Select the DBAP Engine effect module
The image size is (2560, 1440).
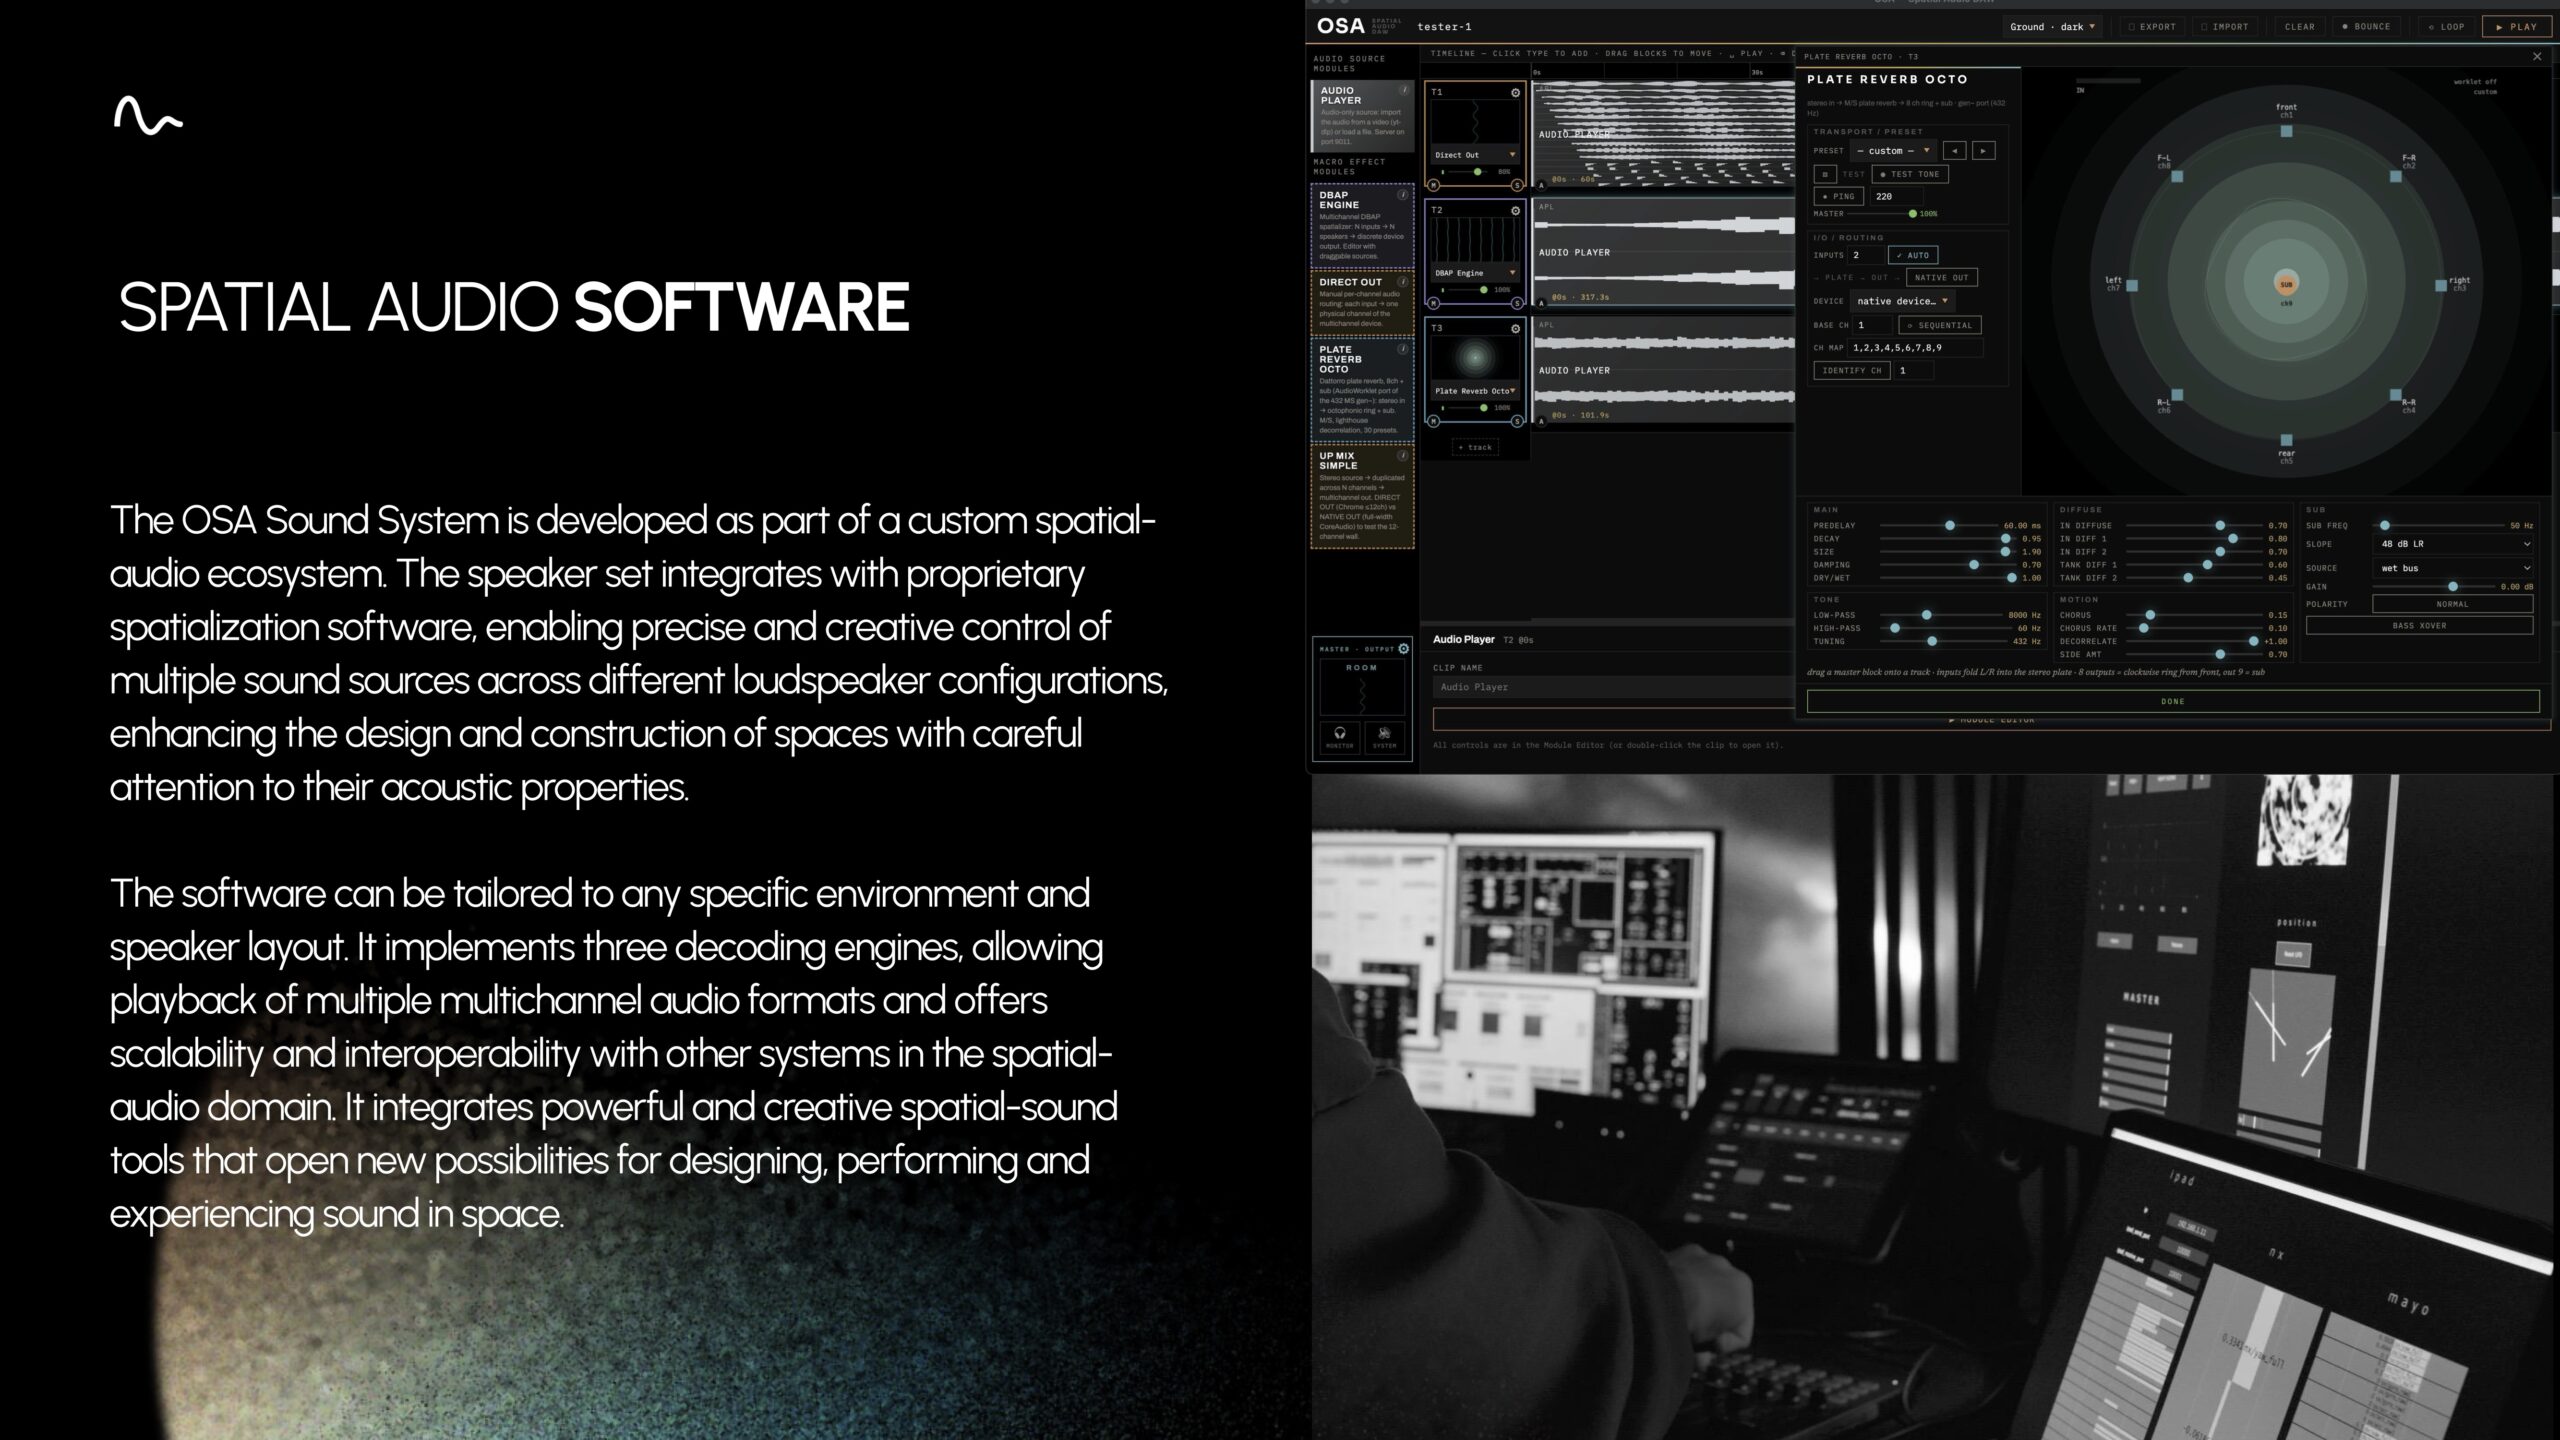pyautogui.click(x=1362, y=226)
